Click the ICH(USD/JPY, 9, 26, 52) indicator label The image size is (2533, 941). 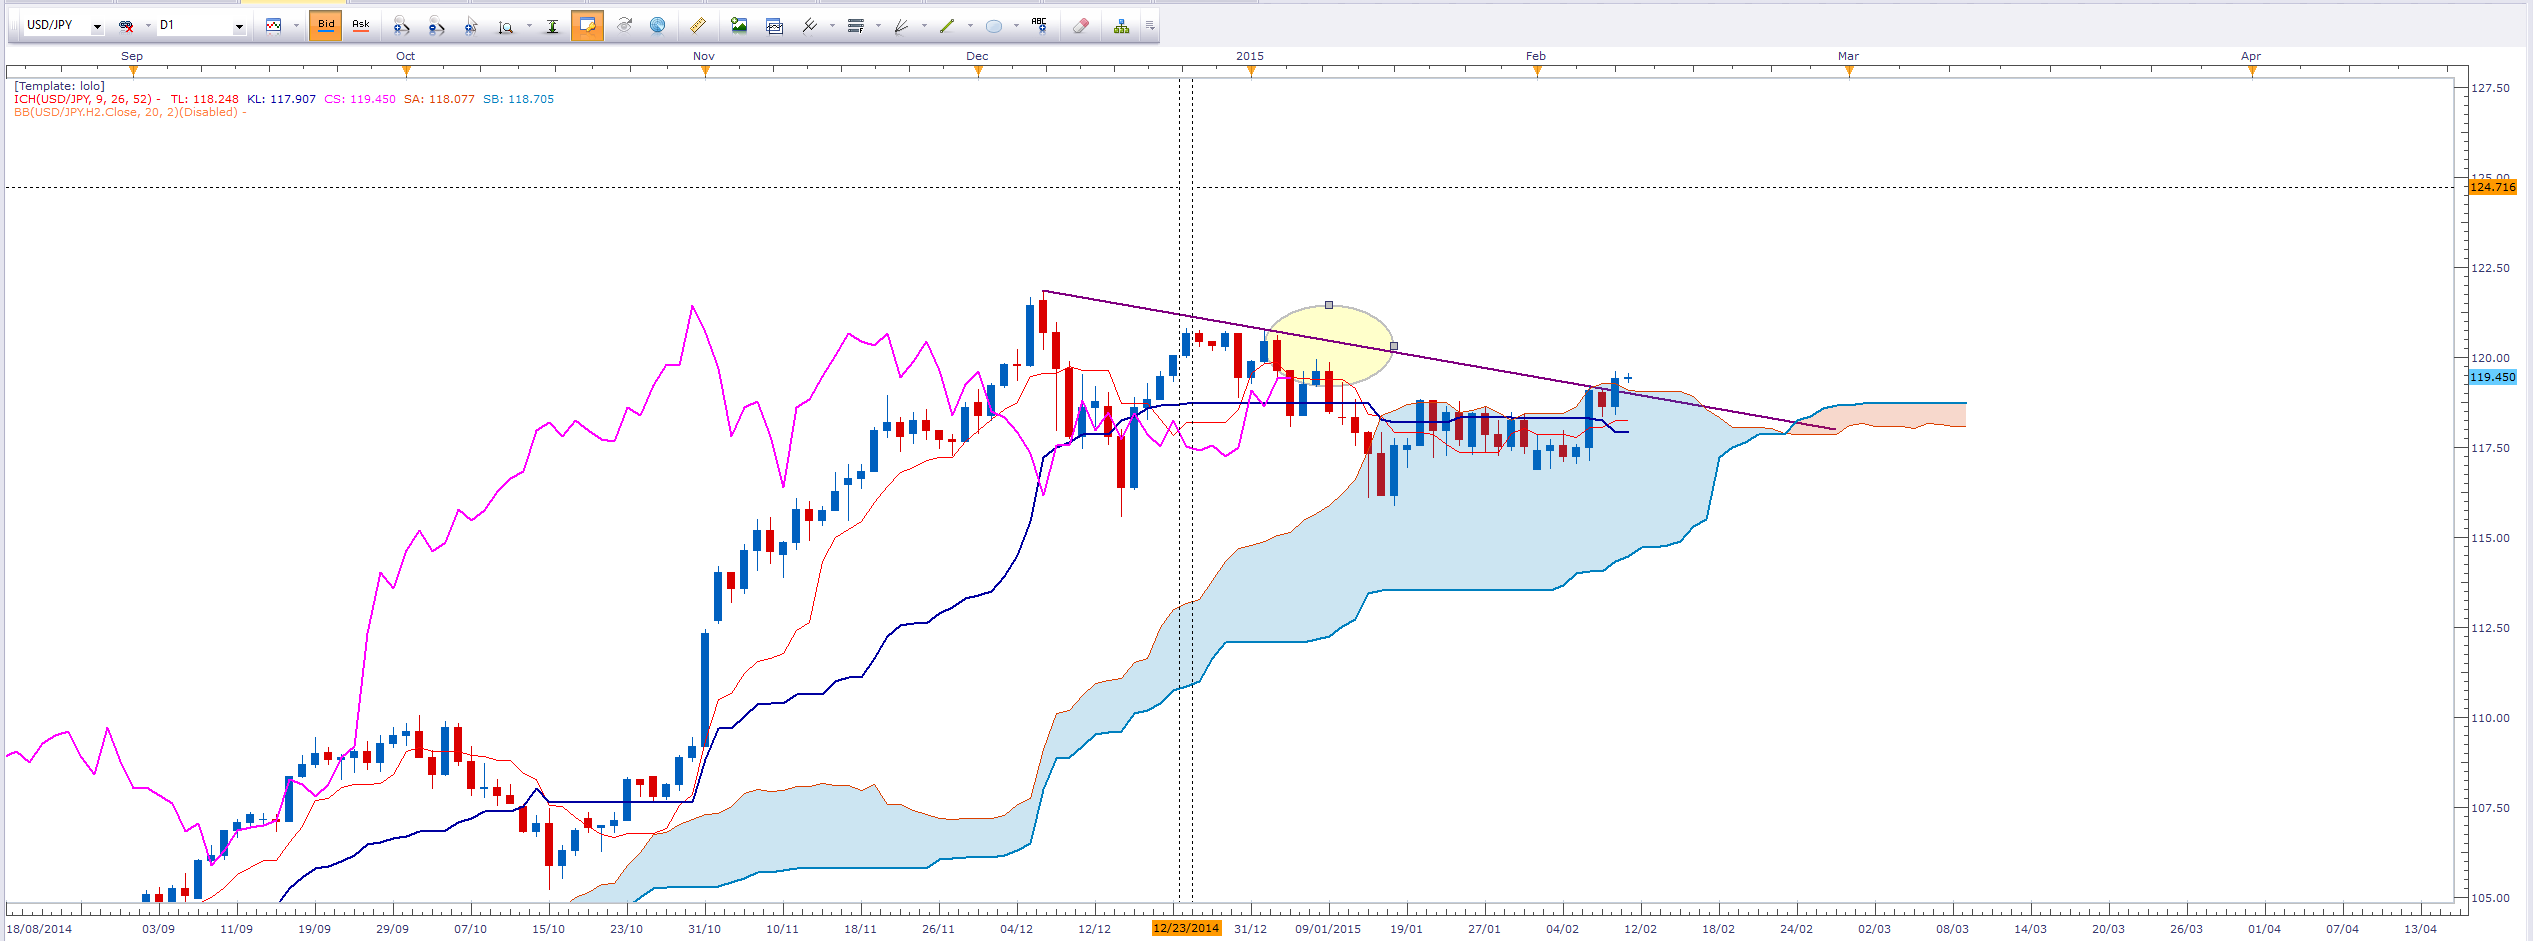tap(83, 99)
